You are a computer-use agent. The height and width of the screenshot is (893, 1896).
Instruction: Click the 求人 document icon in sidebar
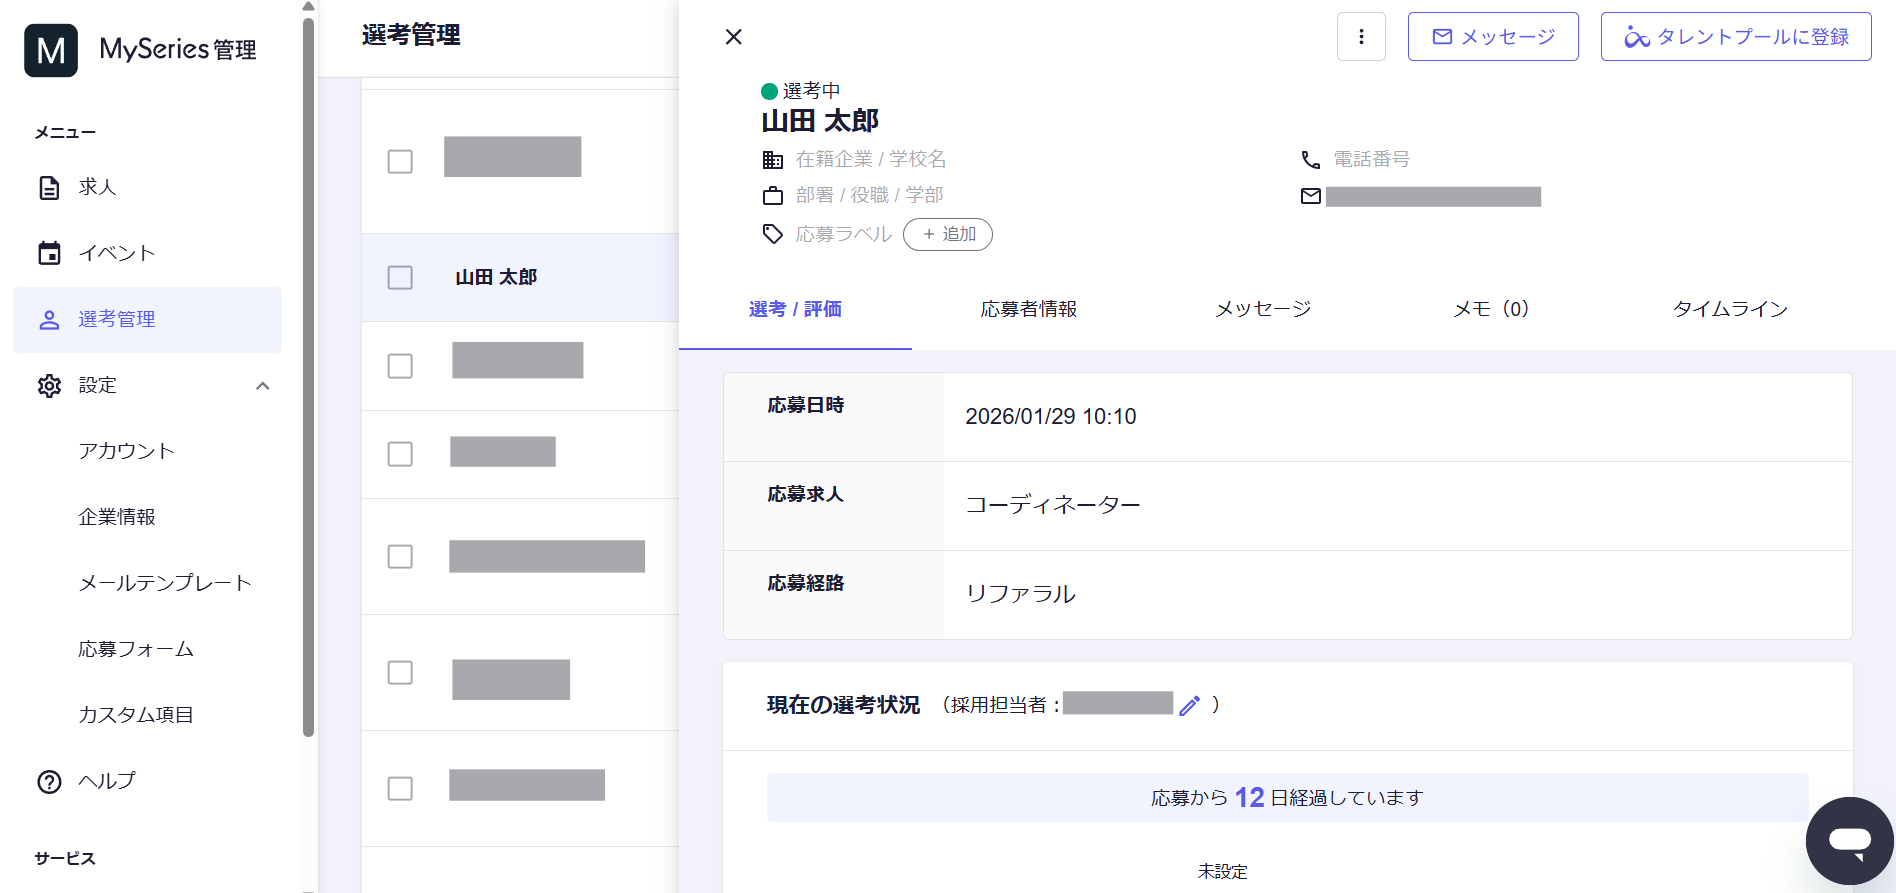point(49,188)
